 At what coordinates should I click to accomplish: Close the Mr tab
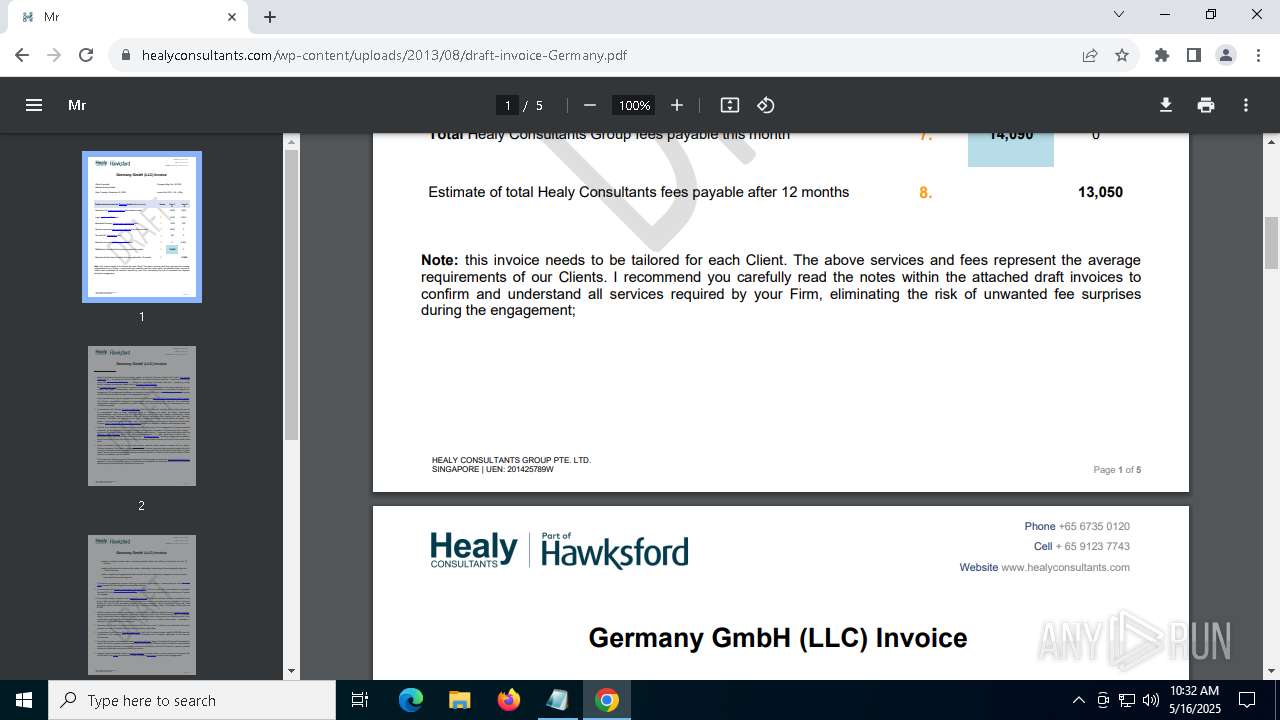(232, 17)
